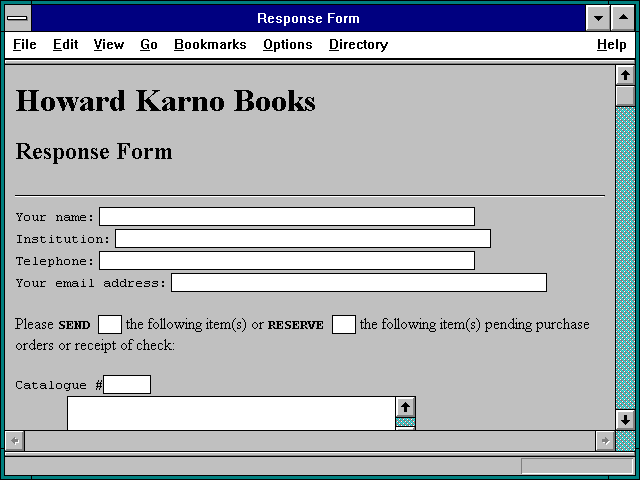Open the View menu

coord(109,44)
